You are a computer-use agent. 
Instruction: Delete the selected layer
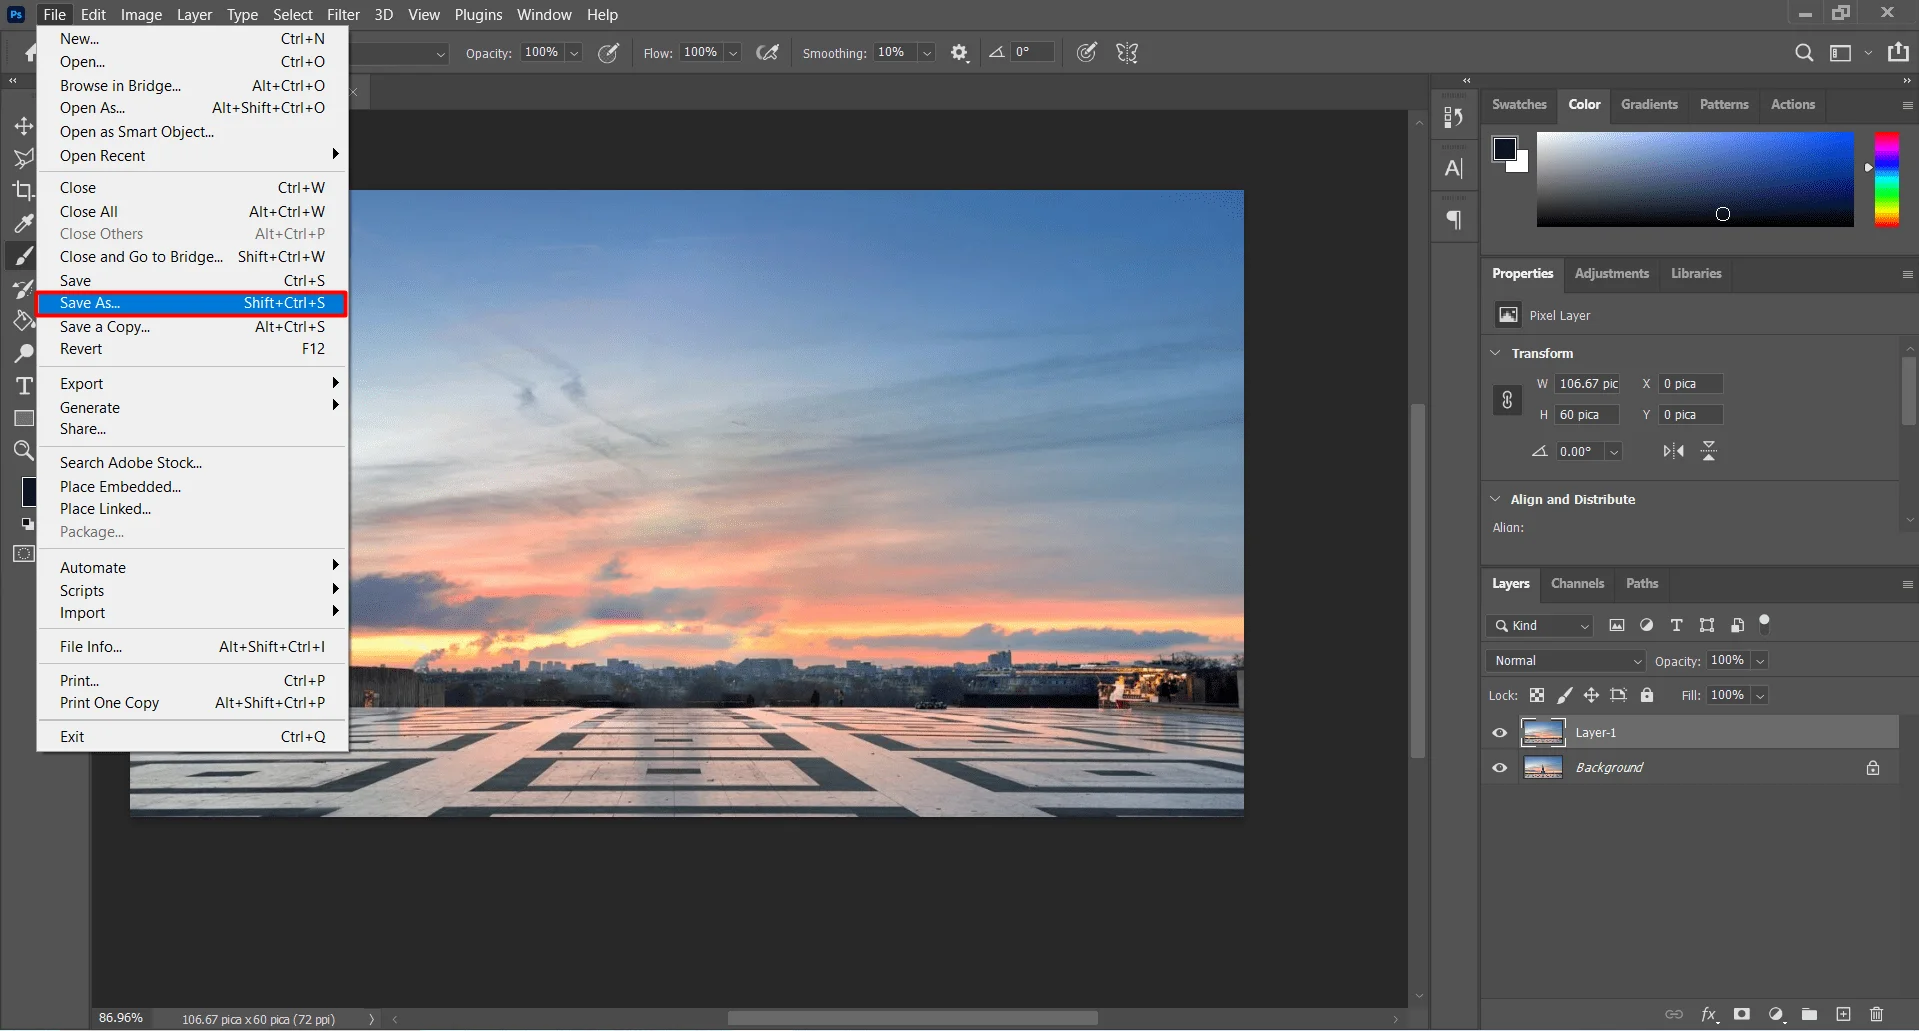(1876, 1014)
